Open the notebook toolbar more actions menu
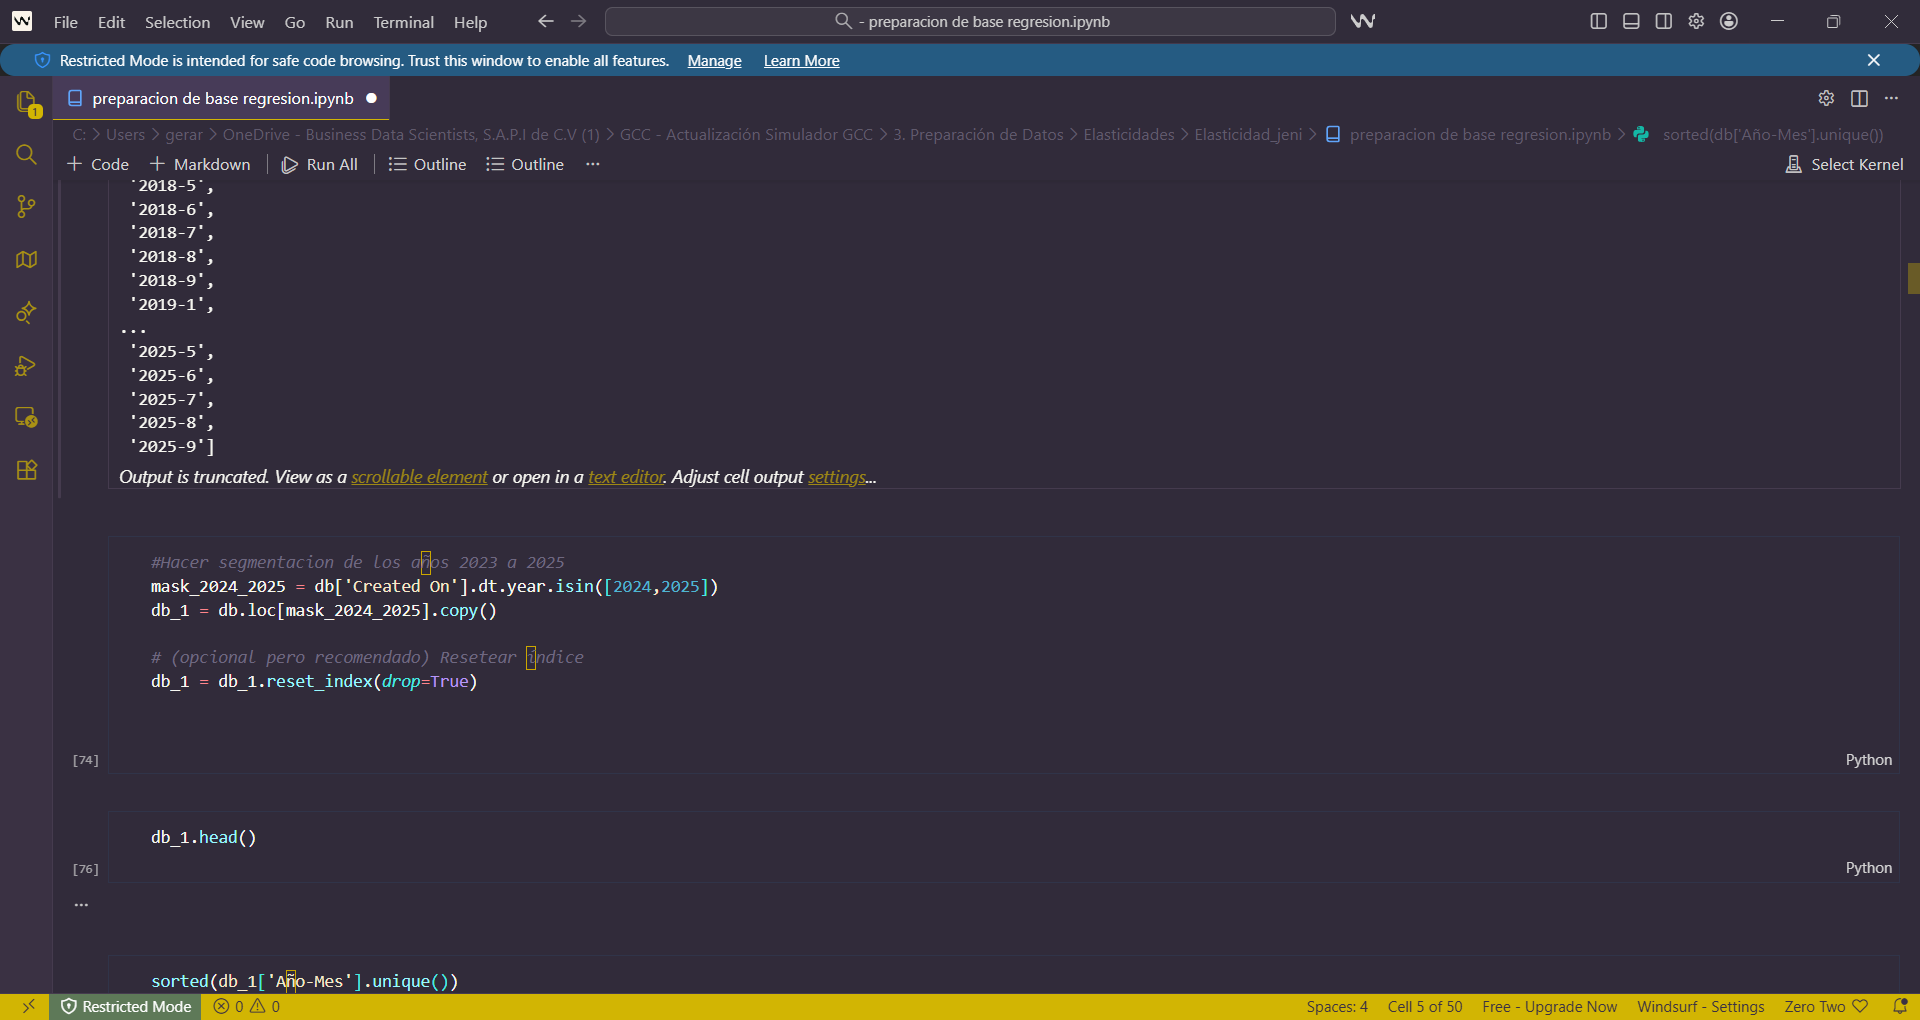 [x=593, y=164]
